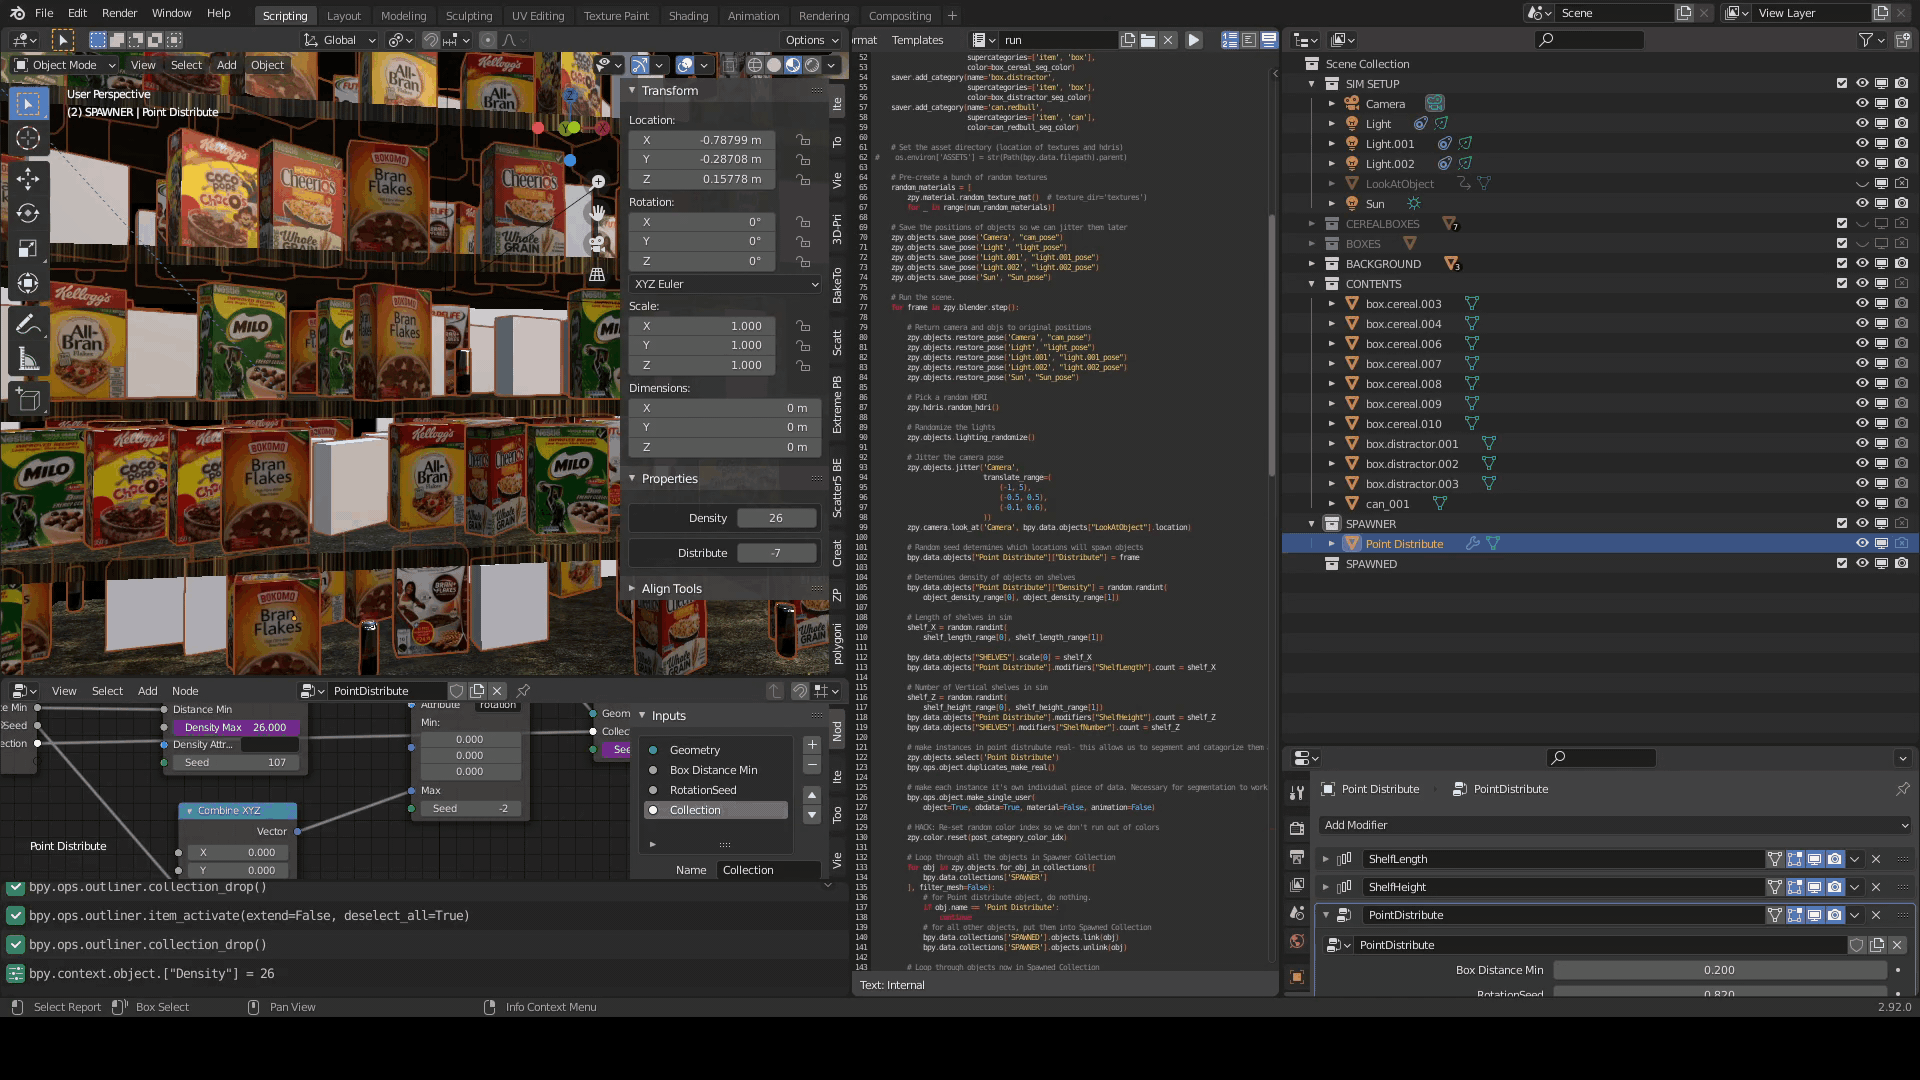Collapse the CONTENTS collection
The width and height of the screenshot is (1920, 1080).
[1312, 284]
